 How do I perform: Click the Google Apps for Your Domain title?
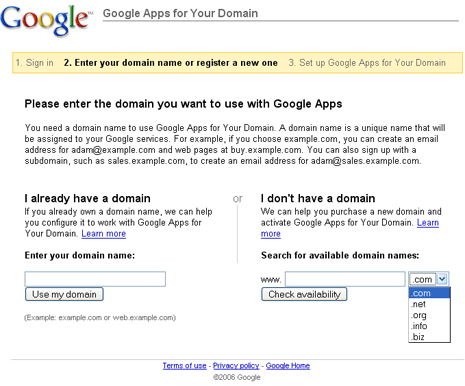[180, 13]
